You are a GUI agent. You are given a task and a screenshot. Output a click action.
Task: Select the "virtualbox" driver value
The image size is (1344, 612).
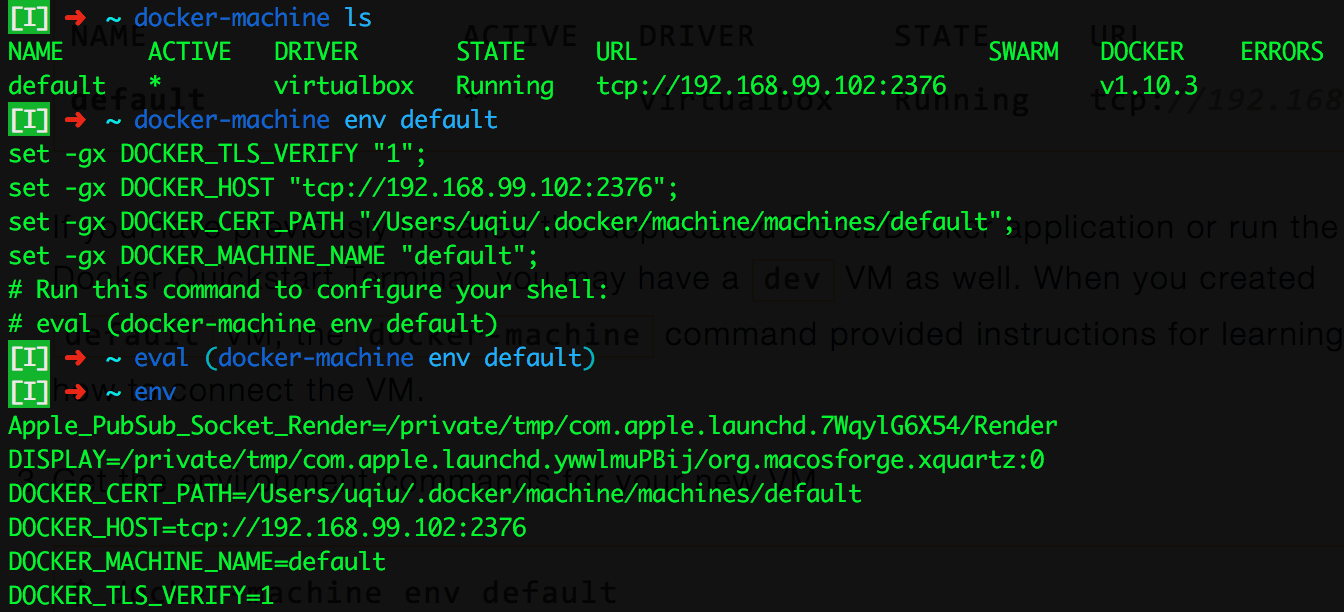[x=343, y=86]
